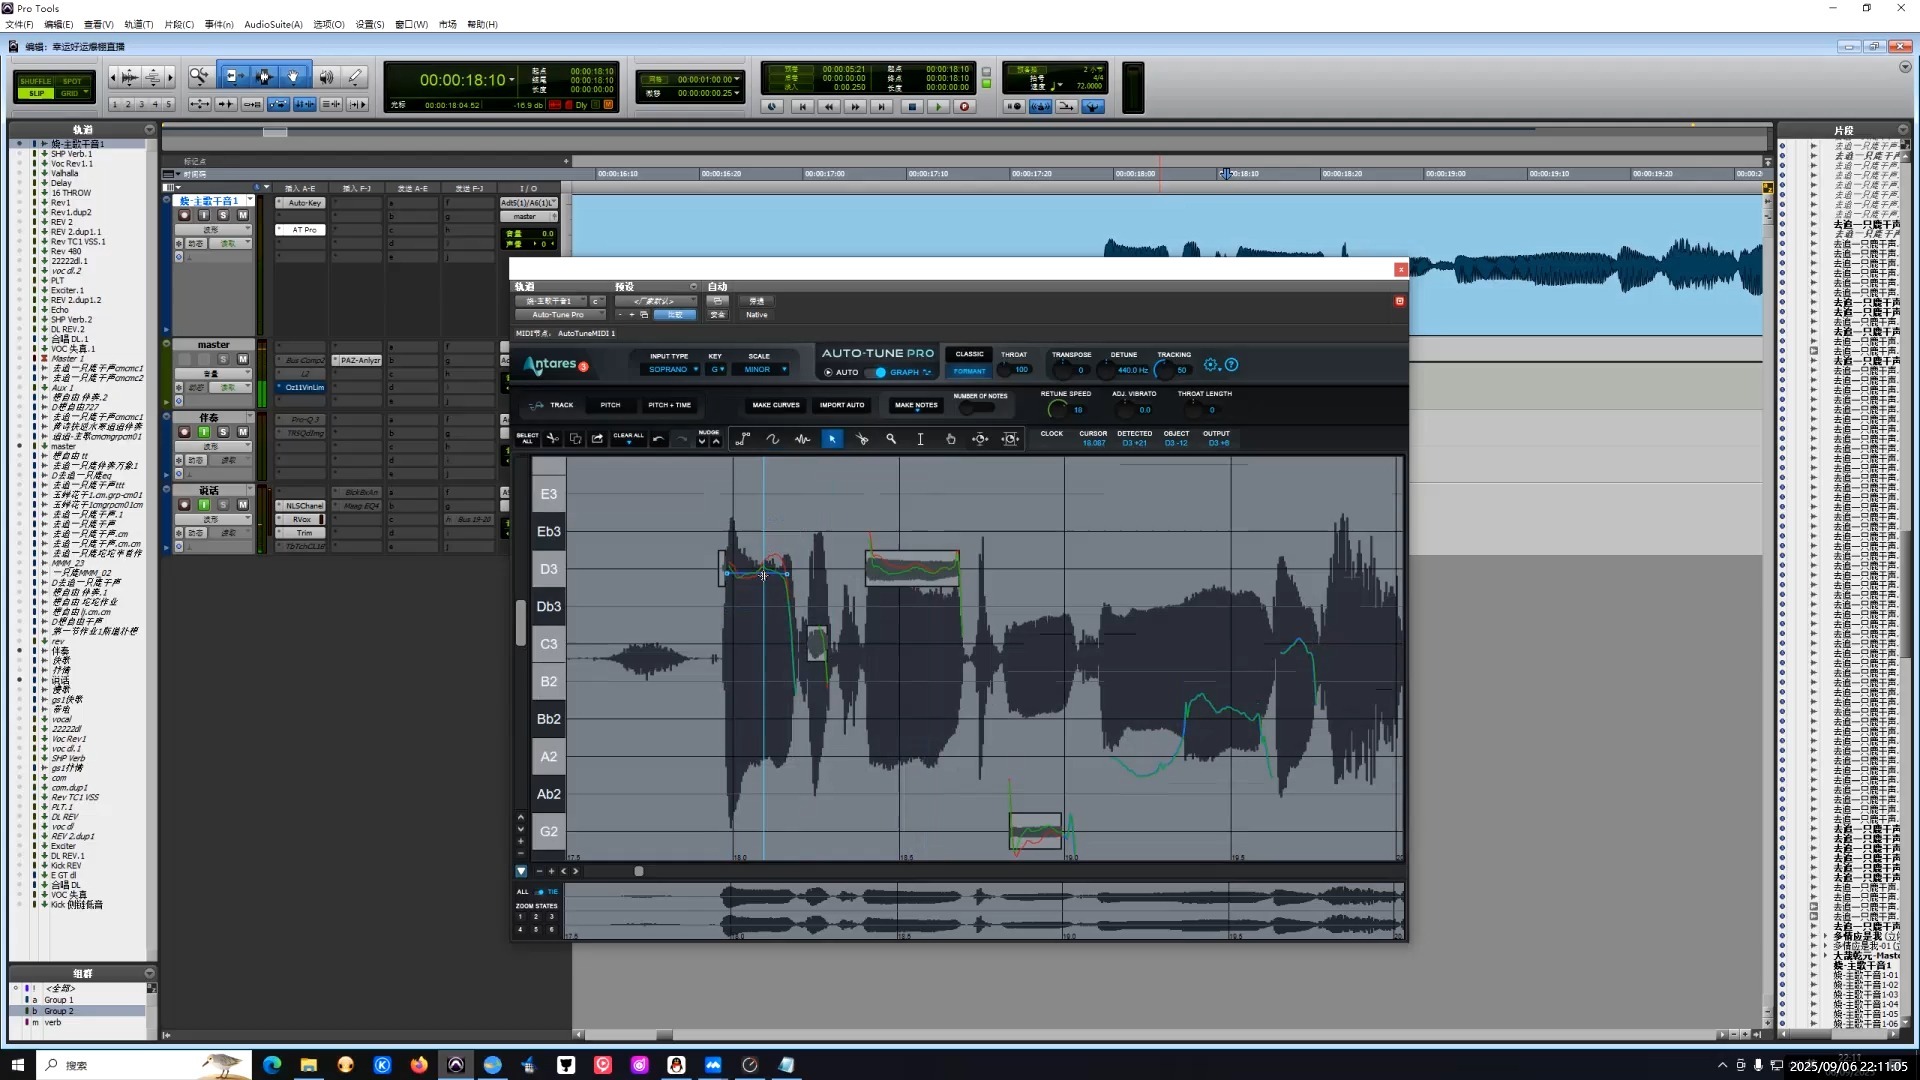The image size is (1920, 1080).
Task: Click the Pitch + Time button
Action: (669, 405)
